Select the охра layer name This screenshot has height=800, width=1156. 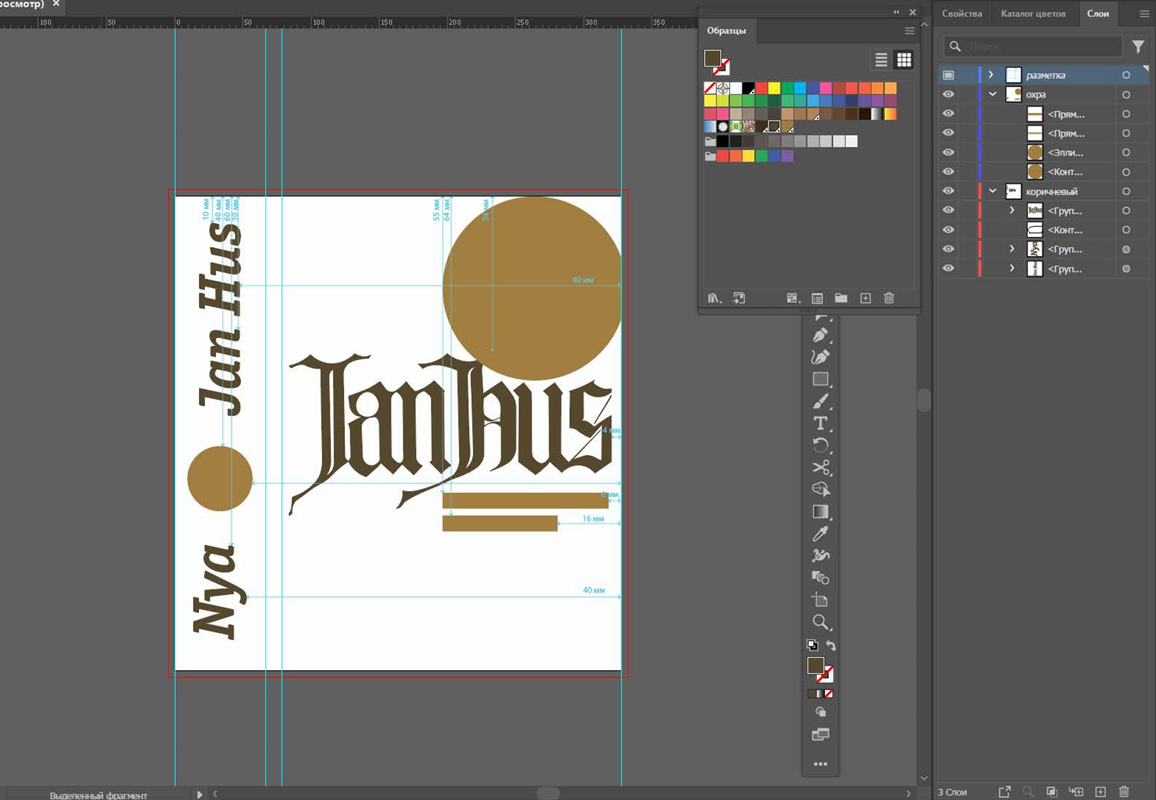click(1036, 94)
